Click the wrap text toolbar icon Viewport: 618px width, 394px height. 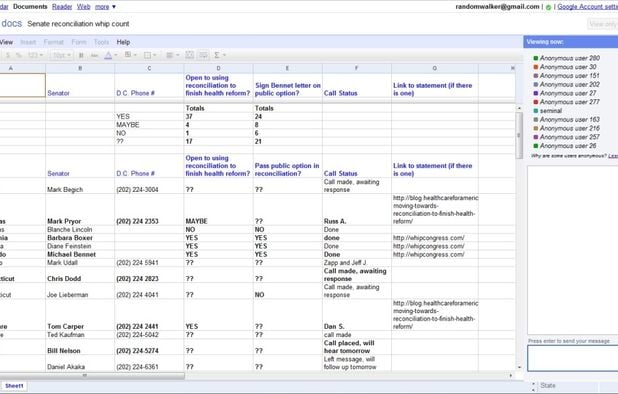(x=203, y=55)
